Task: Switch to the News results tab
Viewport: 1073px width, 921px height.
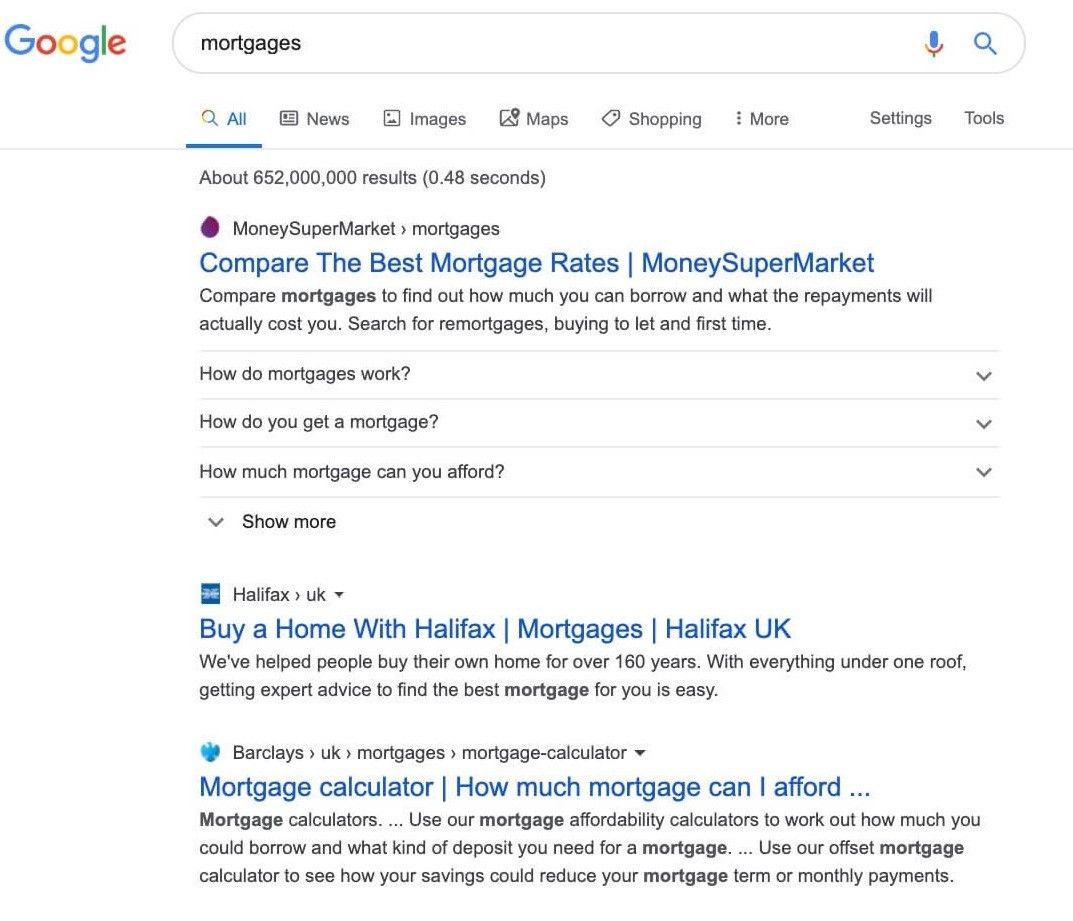Action: pyautogui.click(x=315, y=118)
